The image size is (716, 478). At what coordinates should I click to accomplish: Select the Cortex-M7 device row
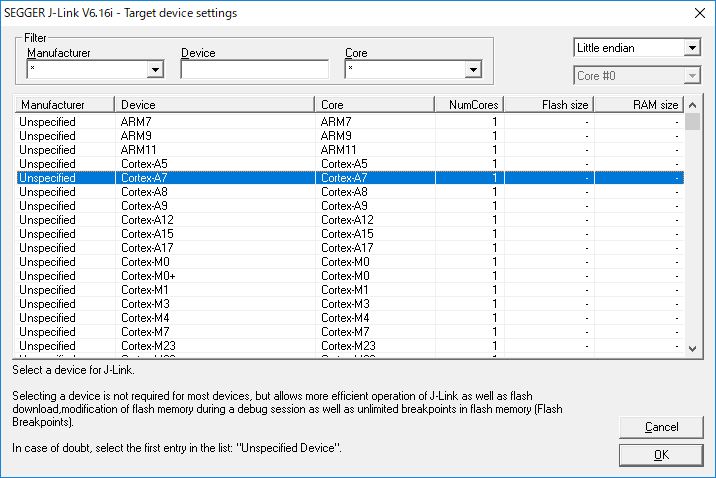350,332
